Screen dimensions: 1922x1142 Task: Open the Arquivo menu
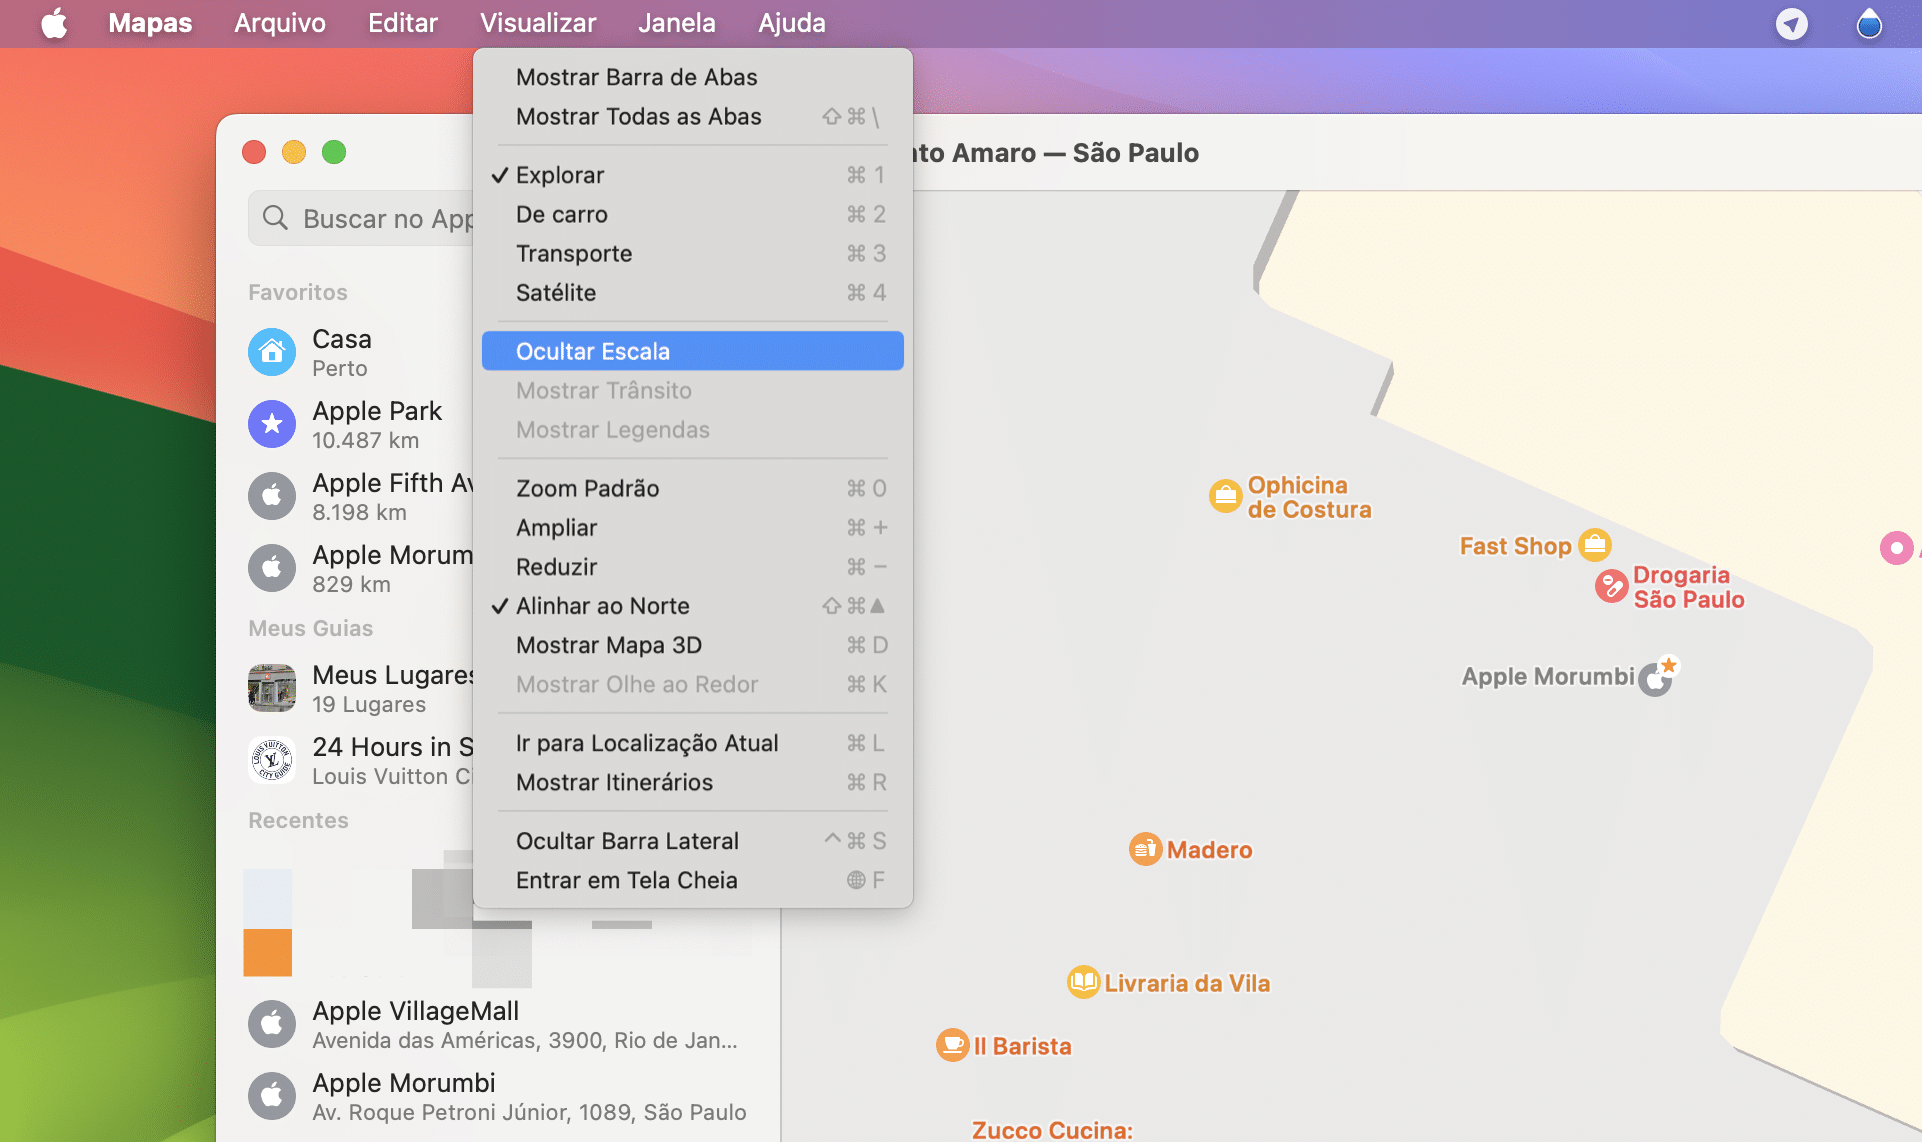tap(280, 23)
